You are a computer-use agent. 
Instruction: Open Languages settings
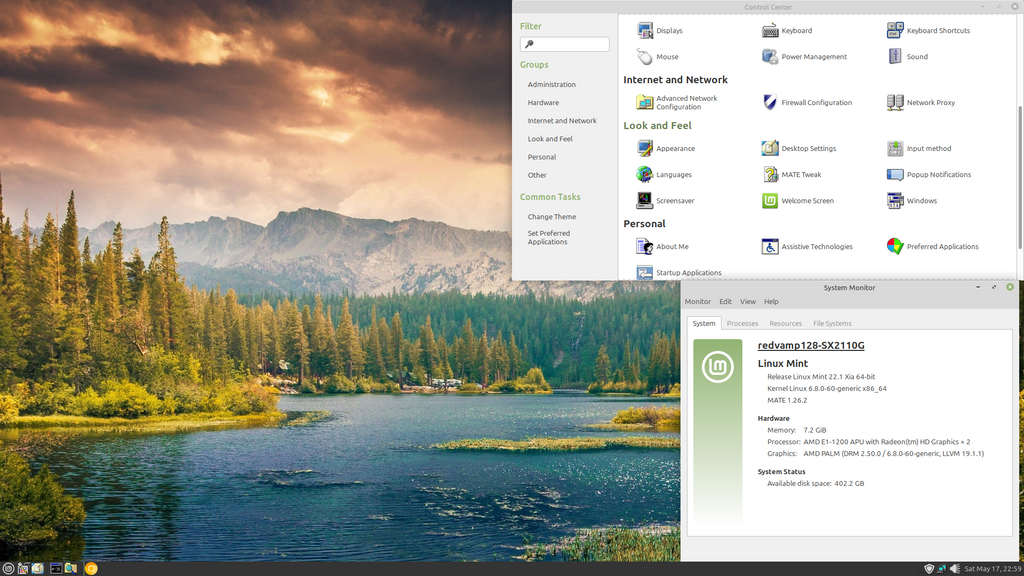pyautogui.click(x=664, y=174)
